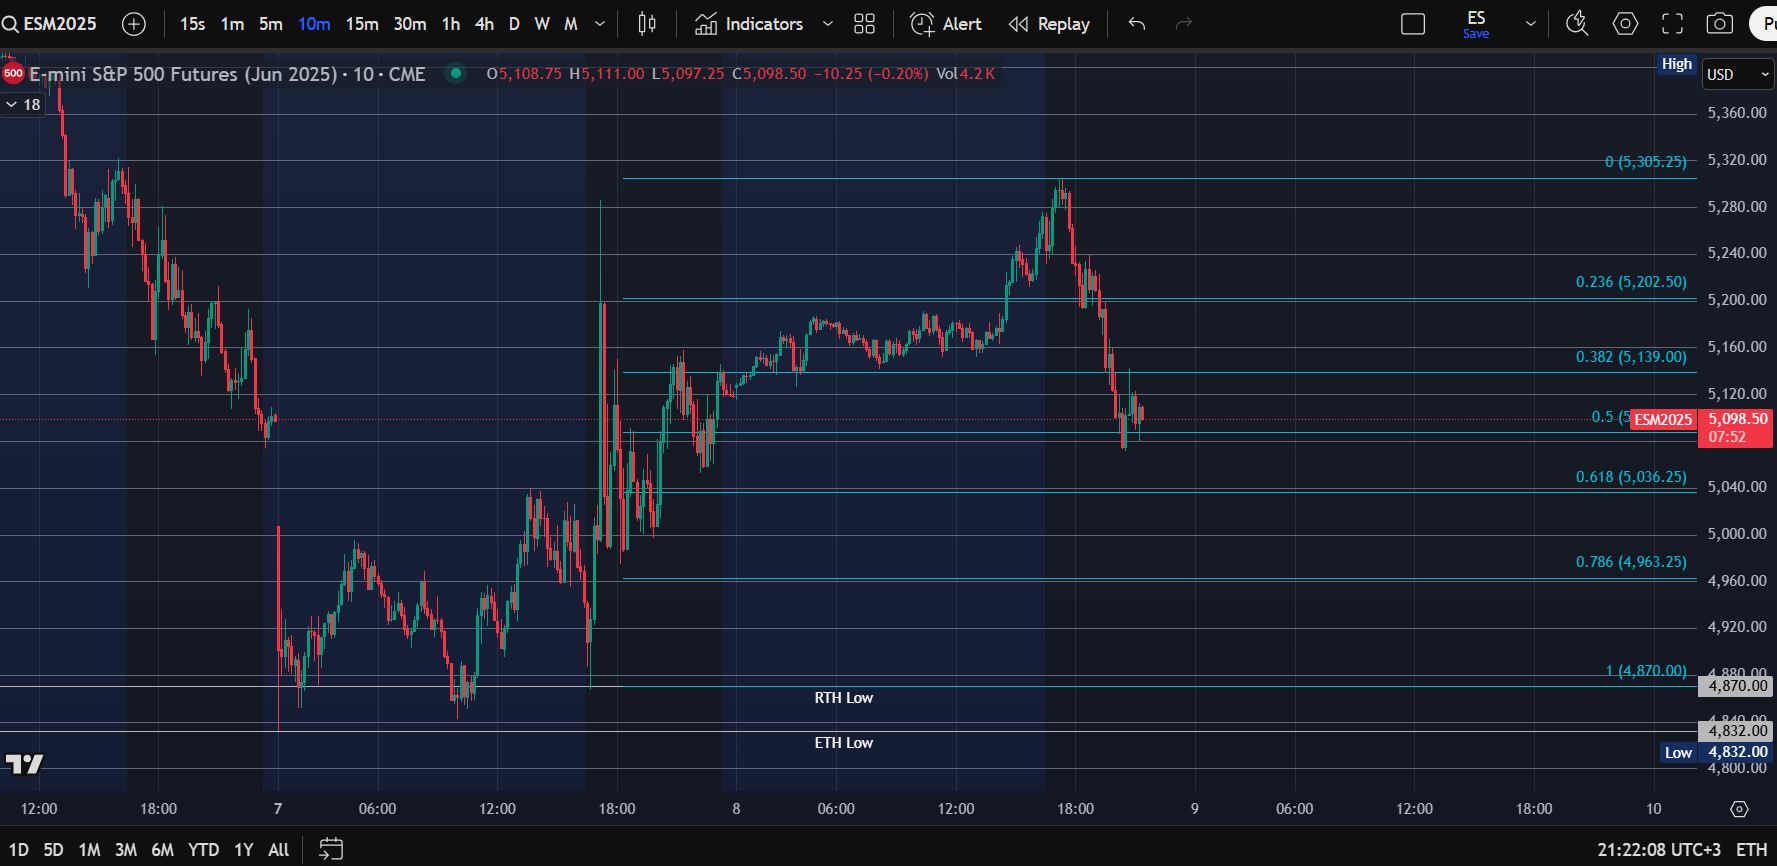Open the quick search lightbulb icon
The image size is (1777, 866).
(x=1577, y=24)
